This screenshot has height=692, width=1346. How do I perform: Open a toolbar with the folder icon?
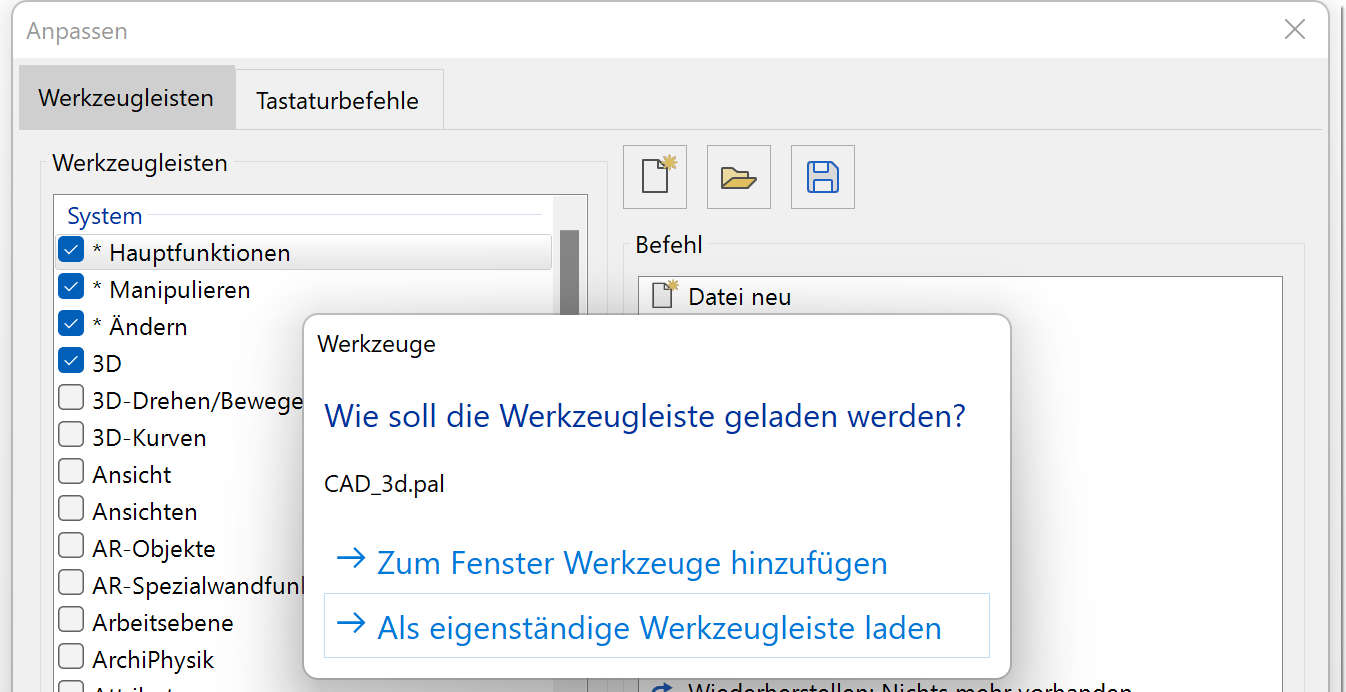coord(739,176)
